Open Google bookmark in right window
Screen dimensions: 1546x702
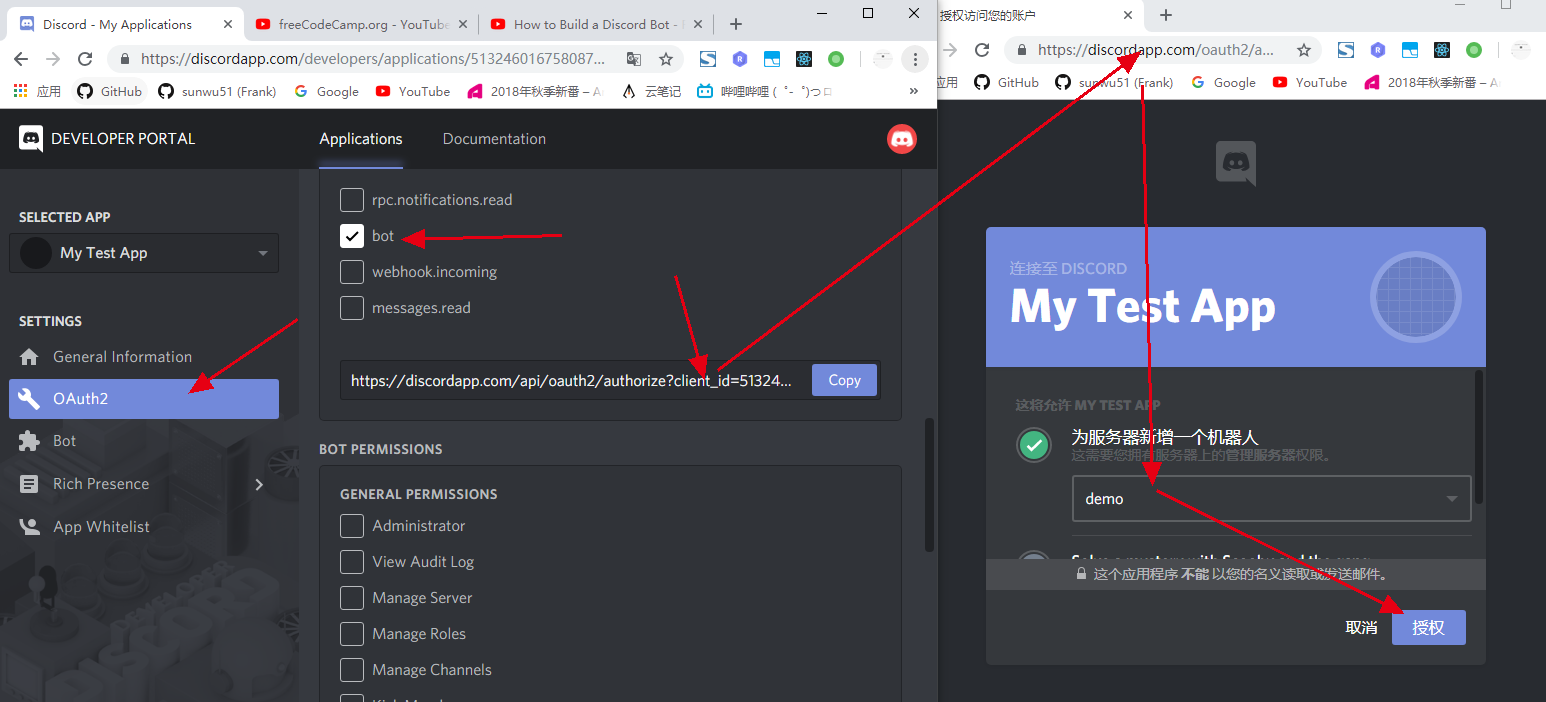(1223, 82)
